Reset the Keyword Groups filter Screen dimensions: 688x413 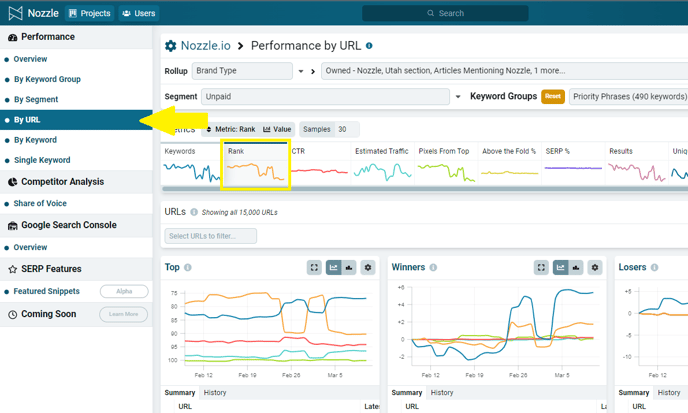553,97
